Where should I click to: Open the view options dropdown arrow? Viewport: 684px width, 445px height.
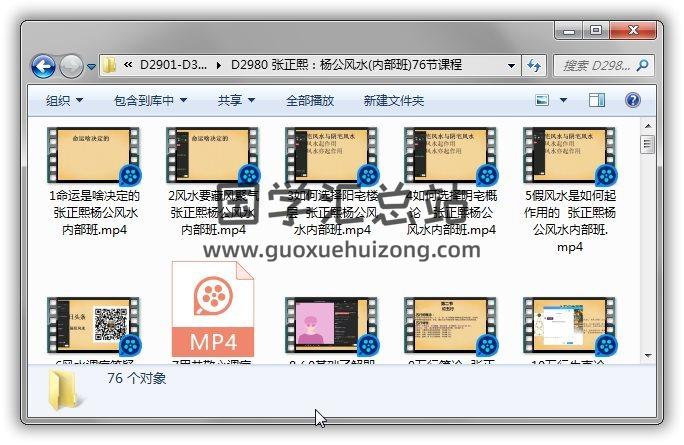(x=563, y=100)
